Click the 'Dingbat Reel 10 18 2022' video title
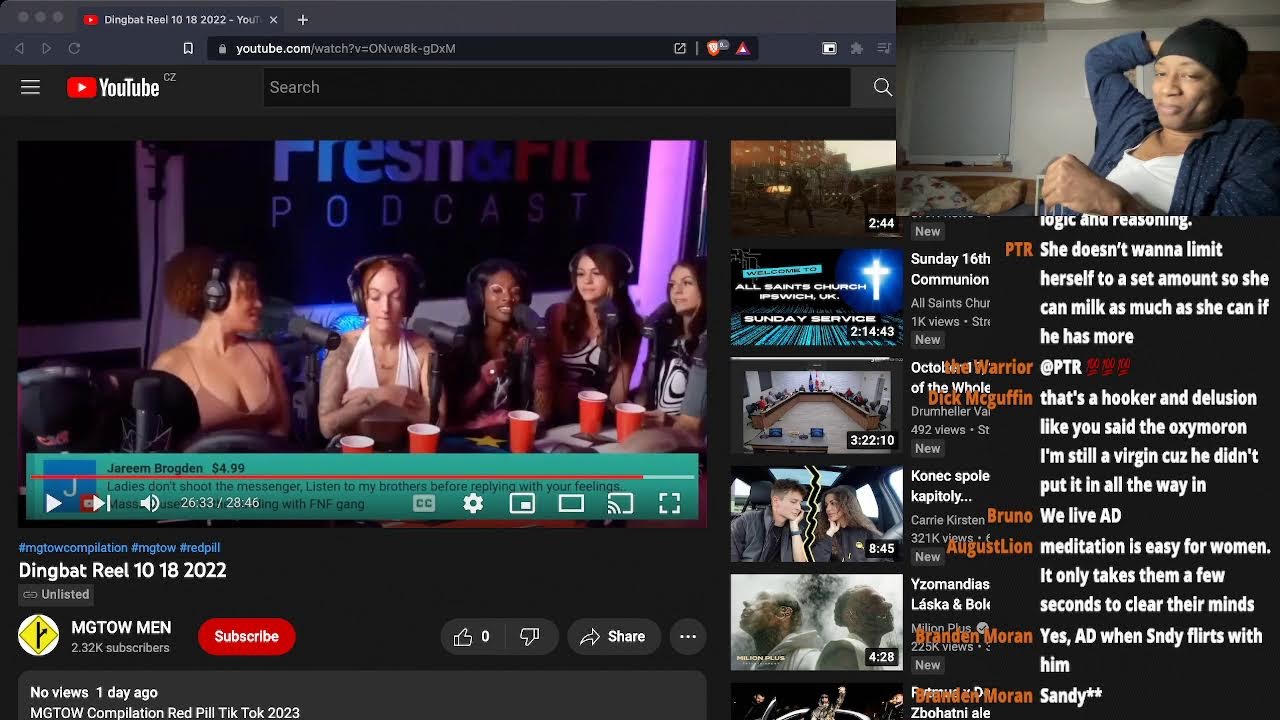 pos(123,570)
